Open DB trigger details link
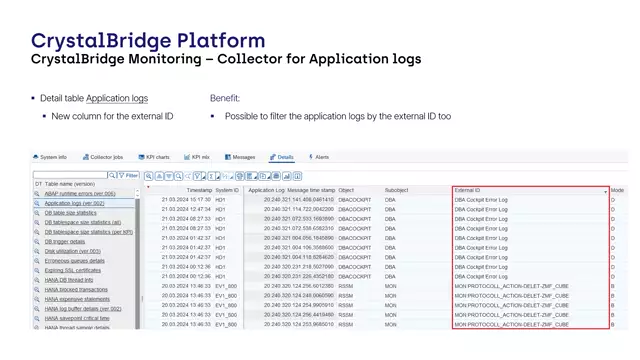 coord(64,242)
